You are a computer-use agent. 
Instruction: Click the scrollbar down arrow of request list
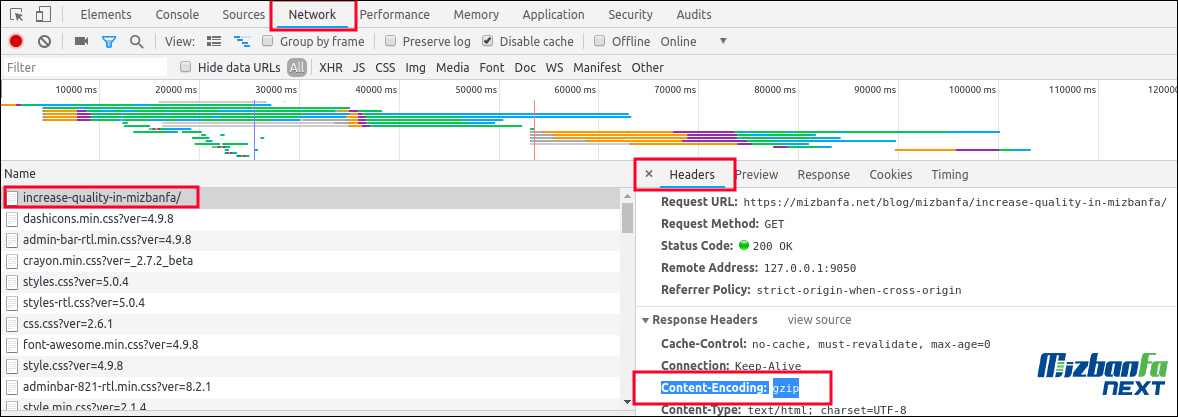tap(627, 403)
